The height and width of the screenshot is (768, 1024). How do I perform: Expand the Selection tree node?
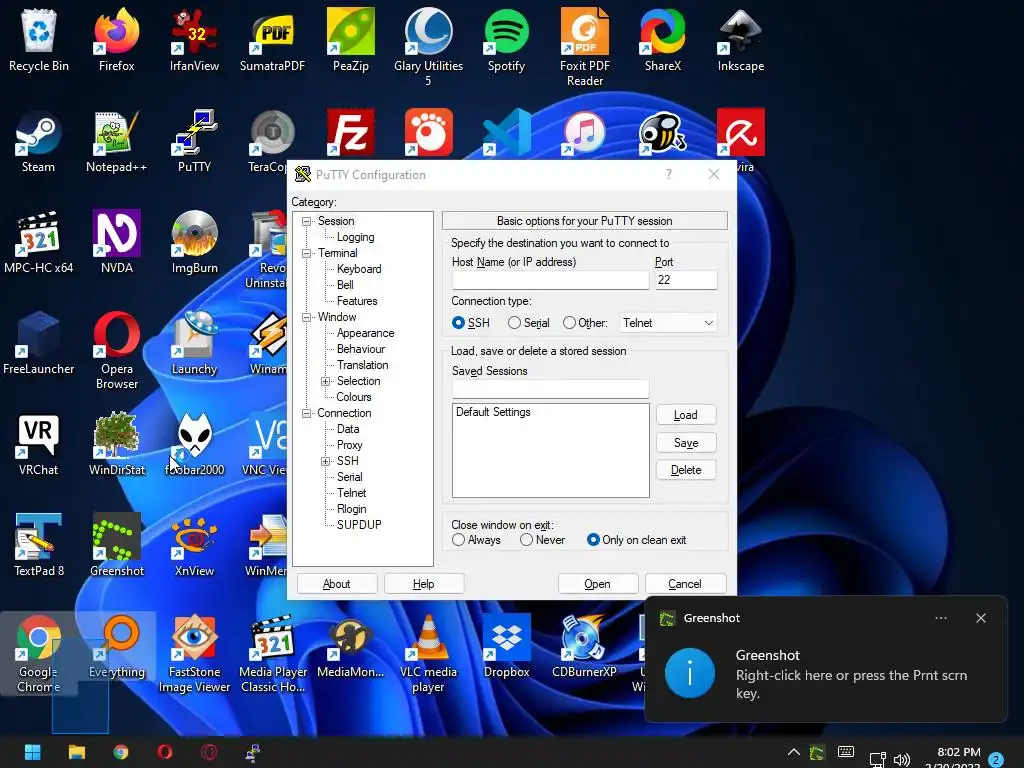tap(325, 381)
